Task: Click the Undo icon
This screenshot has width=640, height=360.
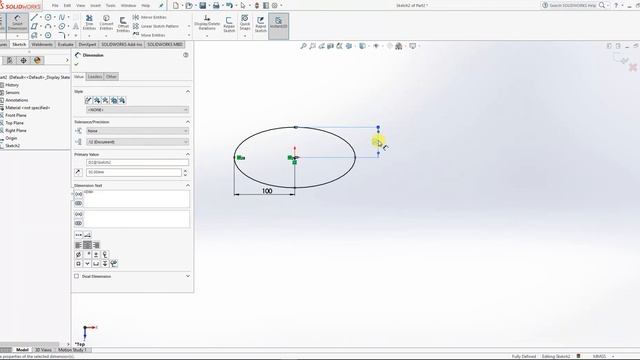Action: (229, 5)
